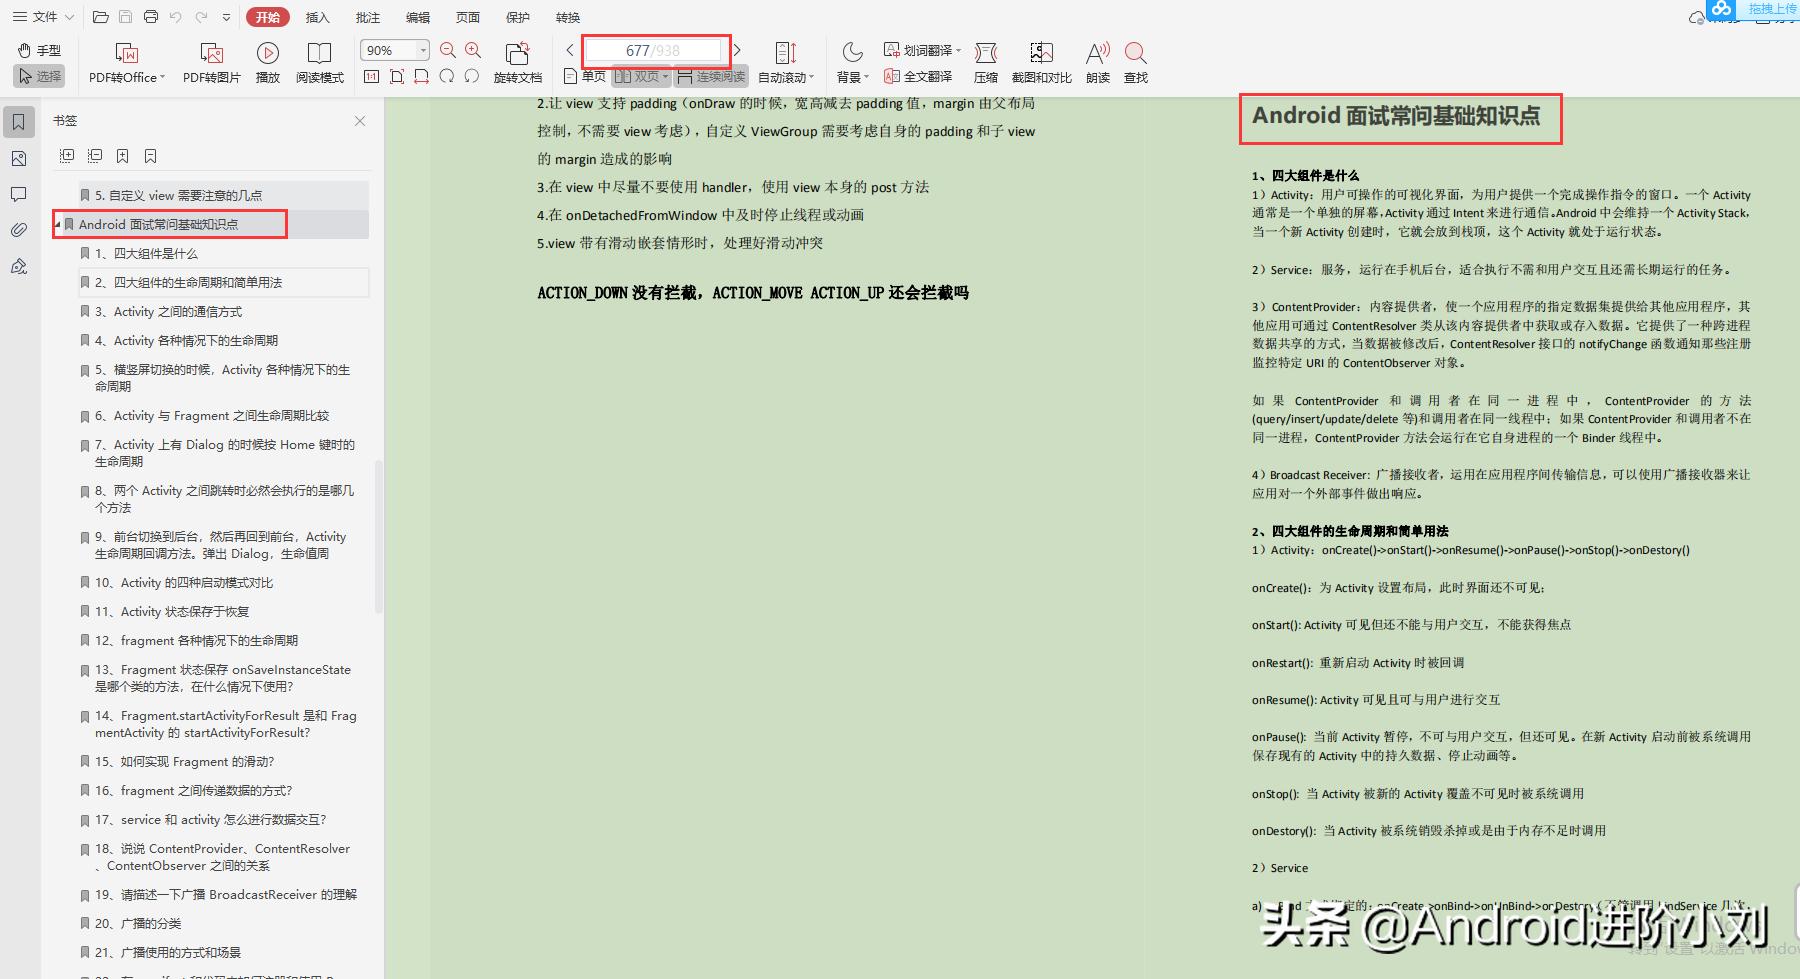
Task: Select the 编辑 ribbon tab
Action: pos(418,17)
